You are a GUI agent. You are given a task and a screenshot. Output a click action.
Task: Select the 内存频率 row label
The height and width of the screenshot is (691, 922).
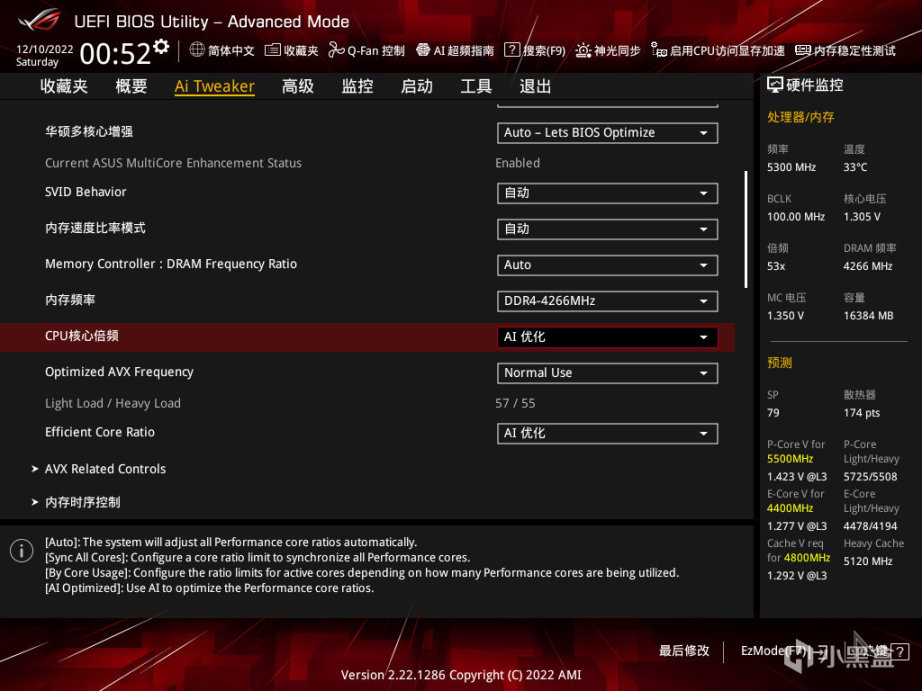pyautogui.click(x=70, y=300)
